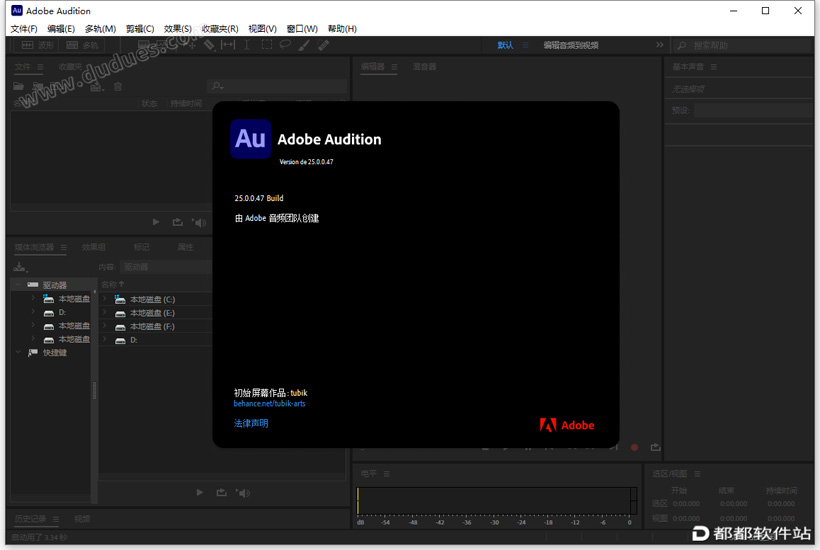
Task: Switch to the 效果组 tab
Action: coord(94,247)
